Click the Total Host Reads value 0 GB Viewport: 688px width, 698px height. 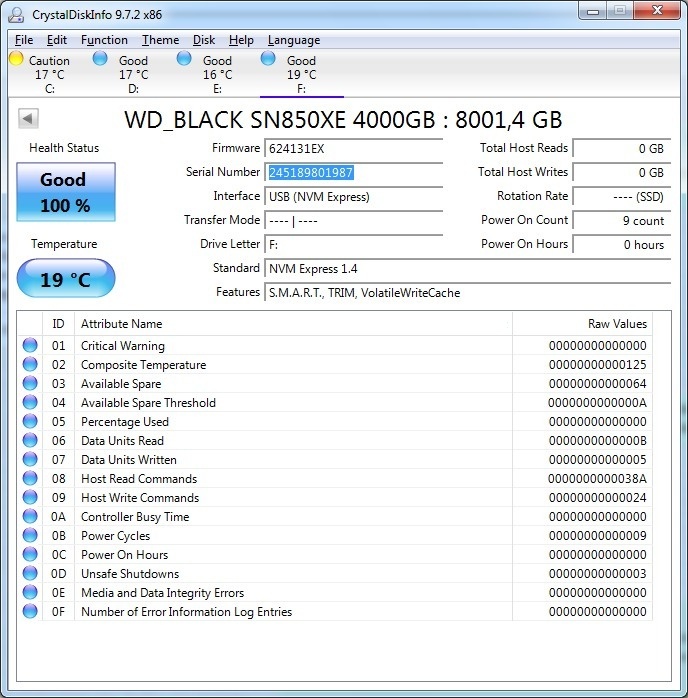tap(622, 148)
